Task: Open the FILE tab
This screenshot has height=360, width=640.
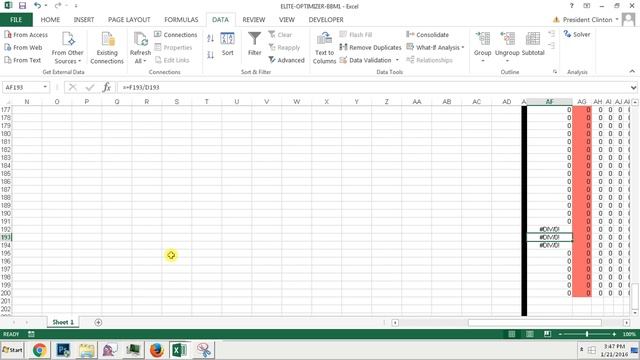Action: click(x=16, y=20)
